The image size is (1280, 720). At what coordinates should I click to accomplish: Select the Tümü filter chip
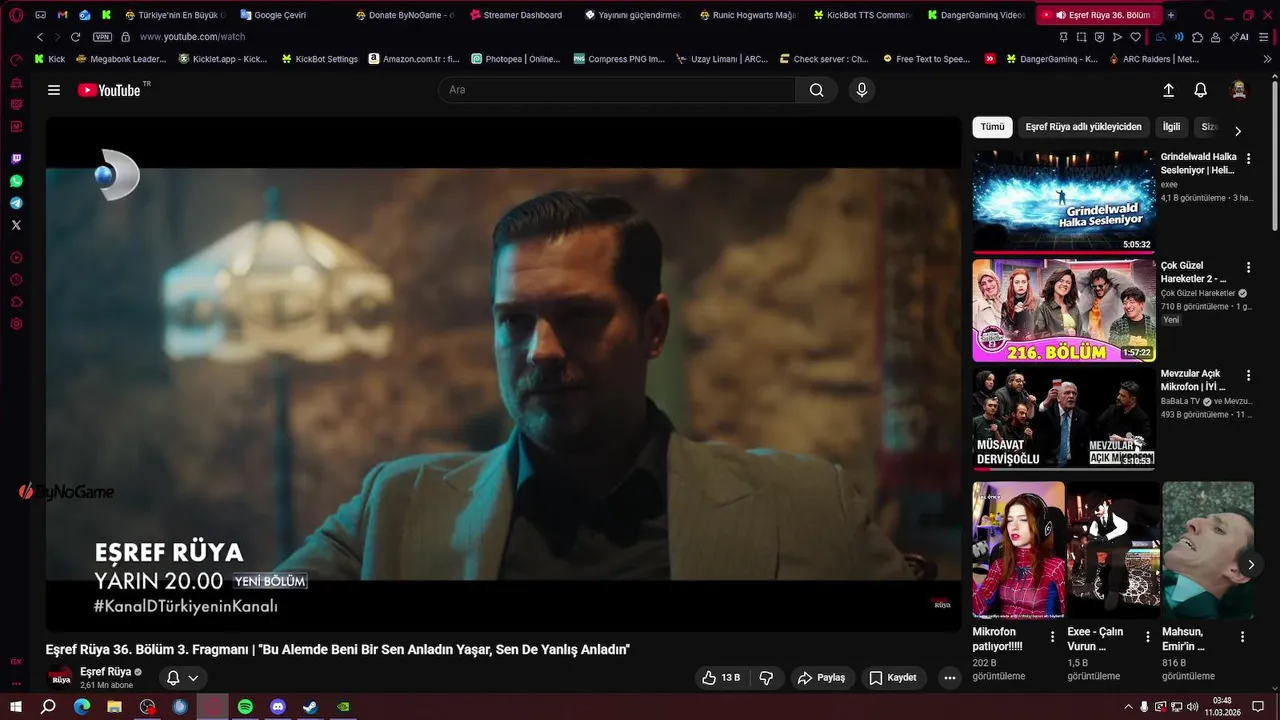[x=992, y=127]
